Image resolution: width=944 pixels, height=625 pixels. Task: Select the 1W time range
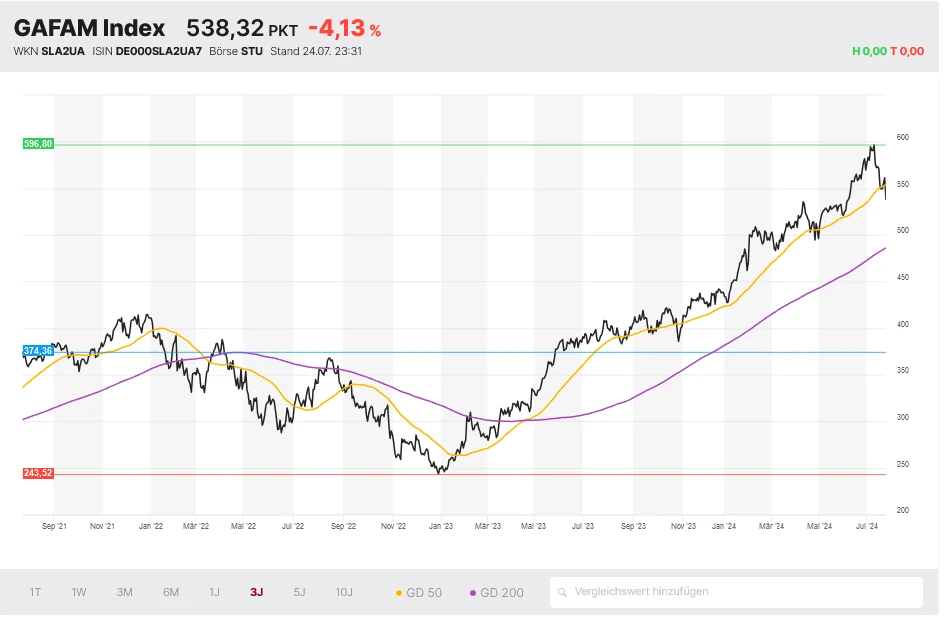(x=79, y=592)
